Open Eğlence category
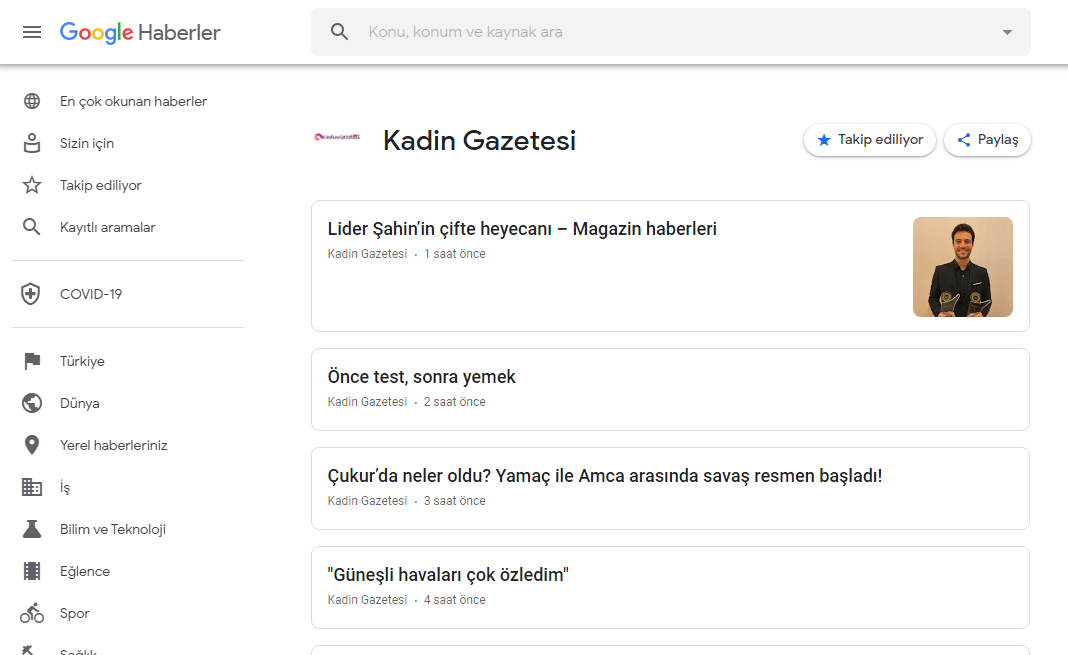 [x=85, y=571]
